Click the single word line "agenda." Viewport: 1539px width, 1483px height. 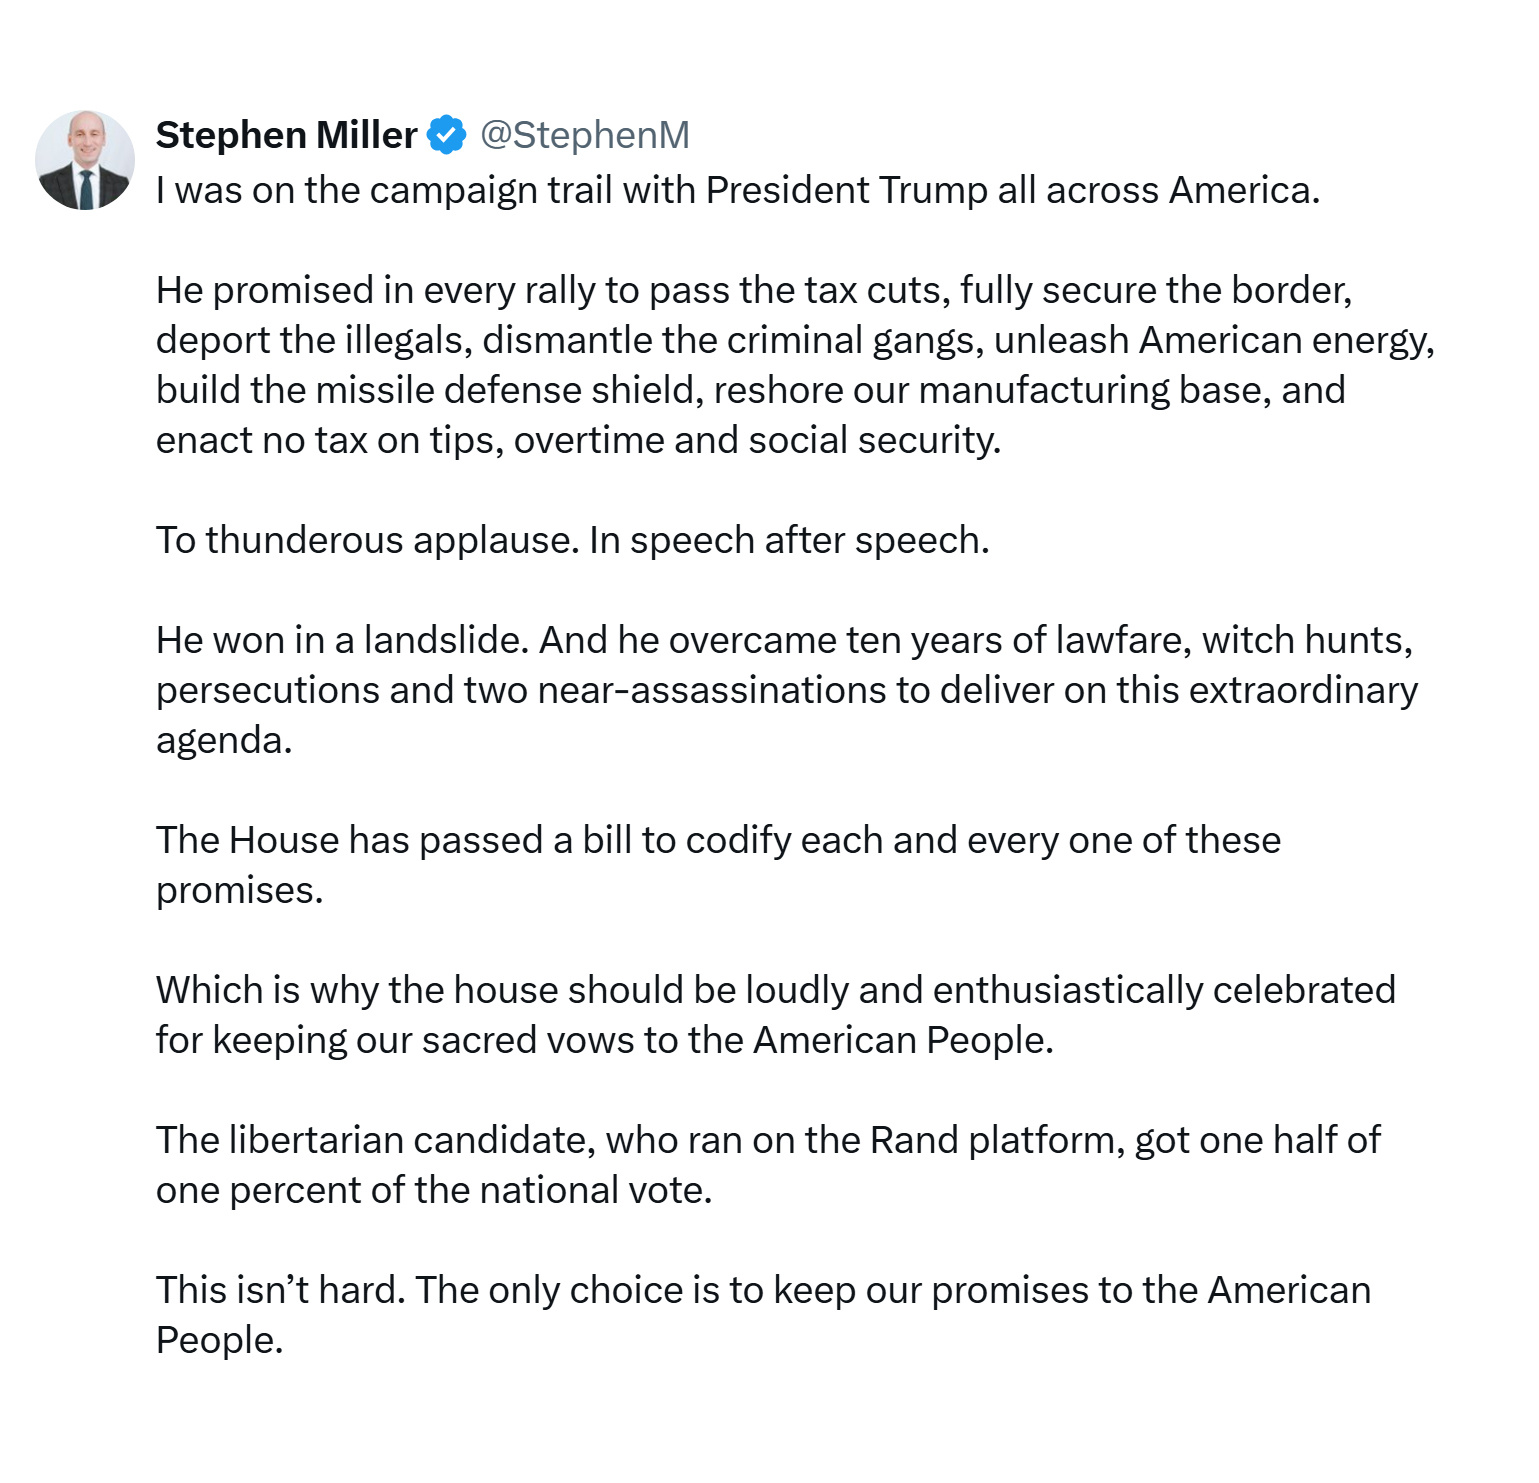coord(224,740)
